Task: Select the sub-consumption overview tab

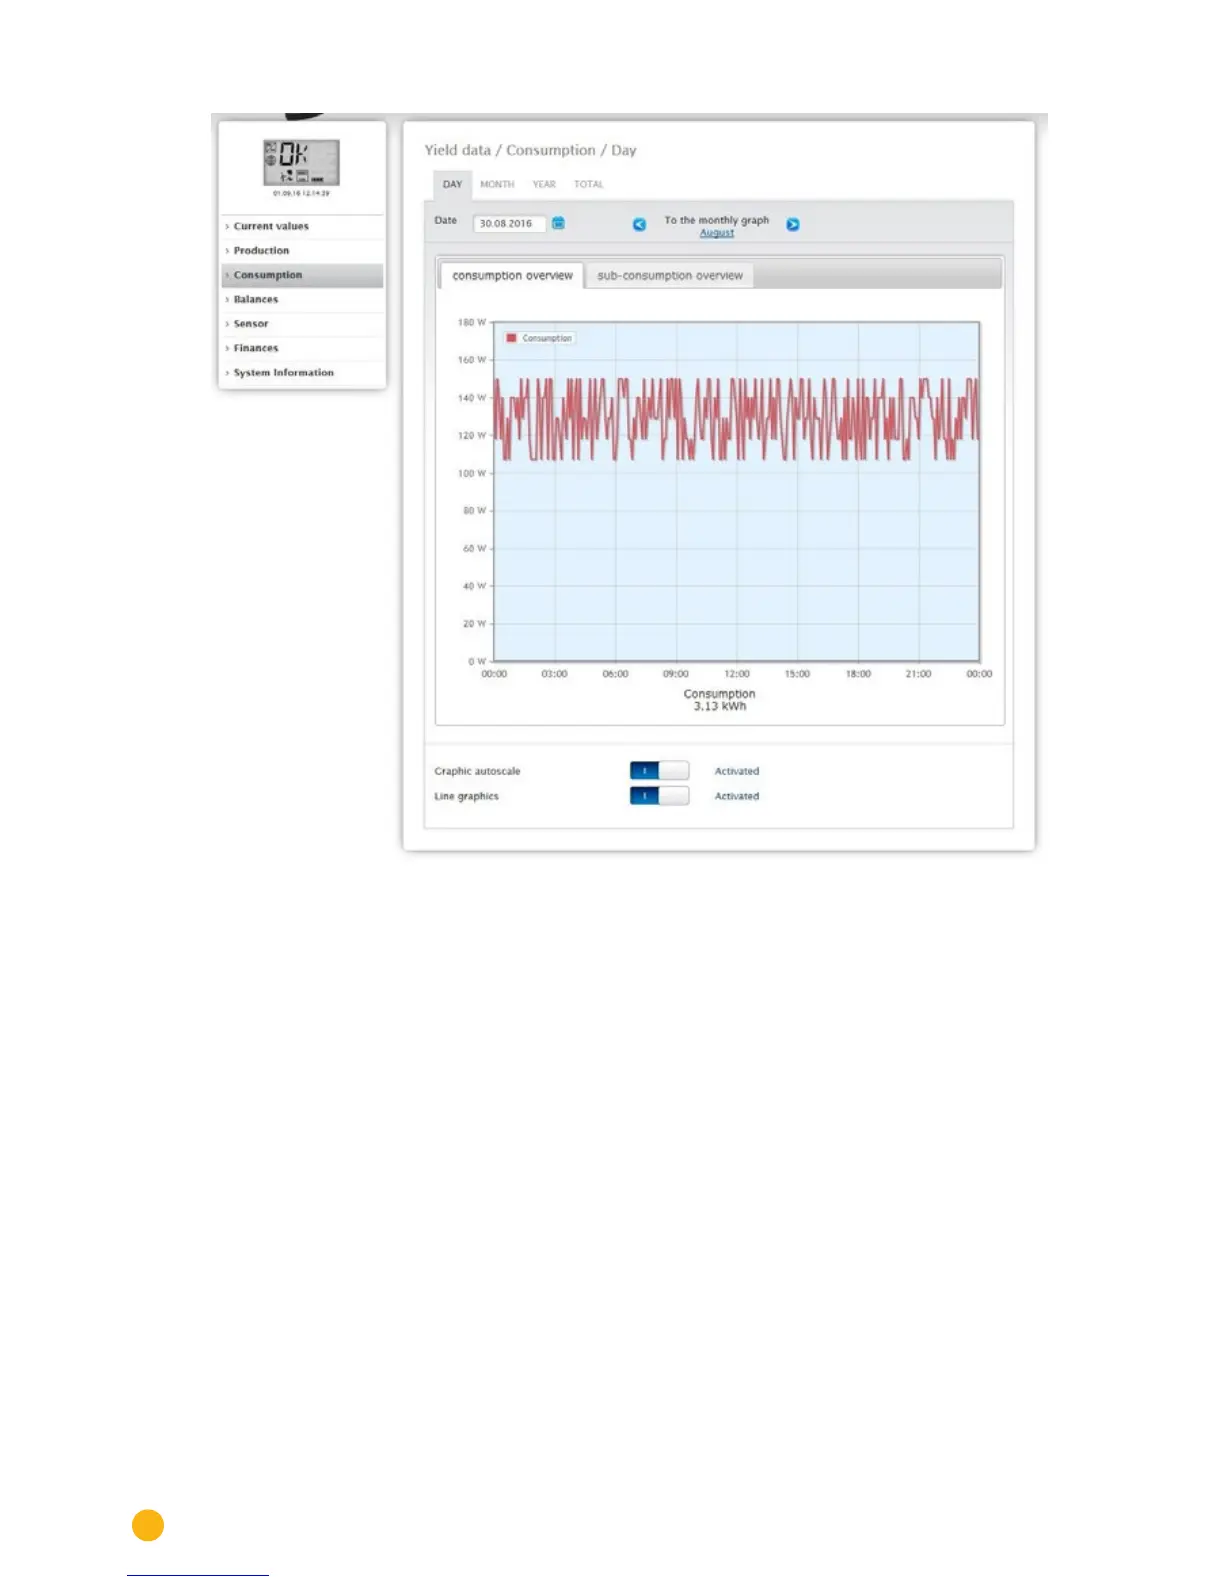Action: [x=670, y=276]
